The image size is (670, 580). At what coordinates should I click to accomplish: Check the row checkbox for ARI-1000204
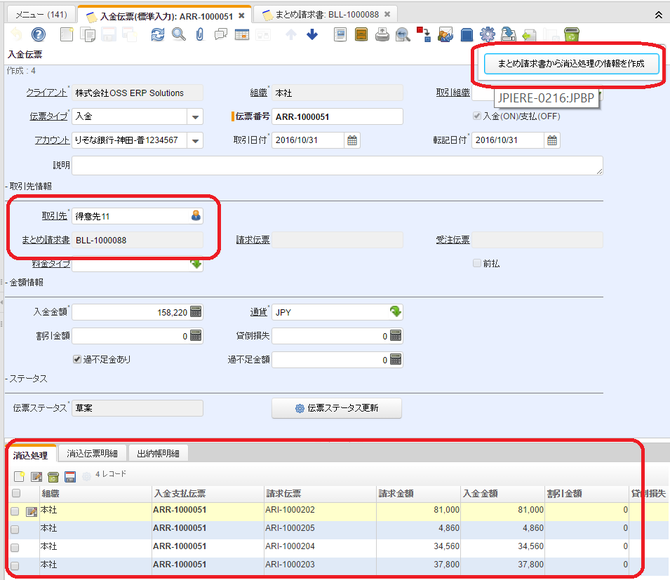(x=15, y=548)
